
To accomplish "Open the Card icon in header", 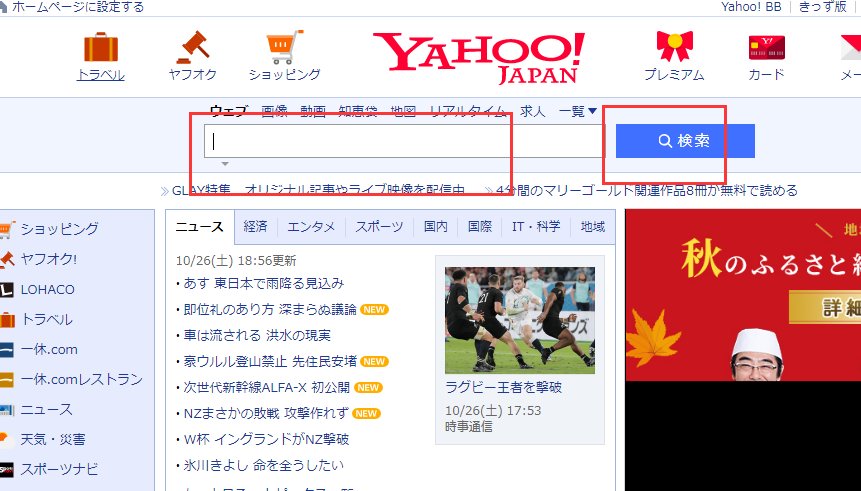I will pyautogui.click(x=767, y=47).
